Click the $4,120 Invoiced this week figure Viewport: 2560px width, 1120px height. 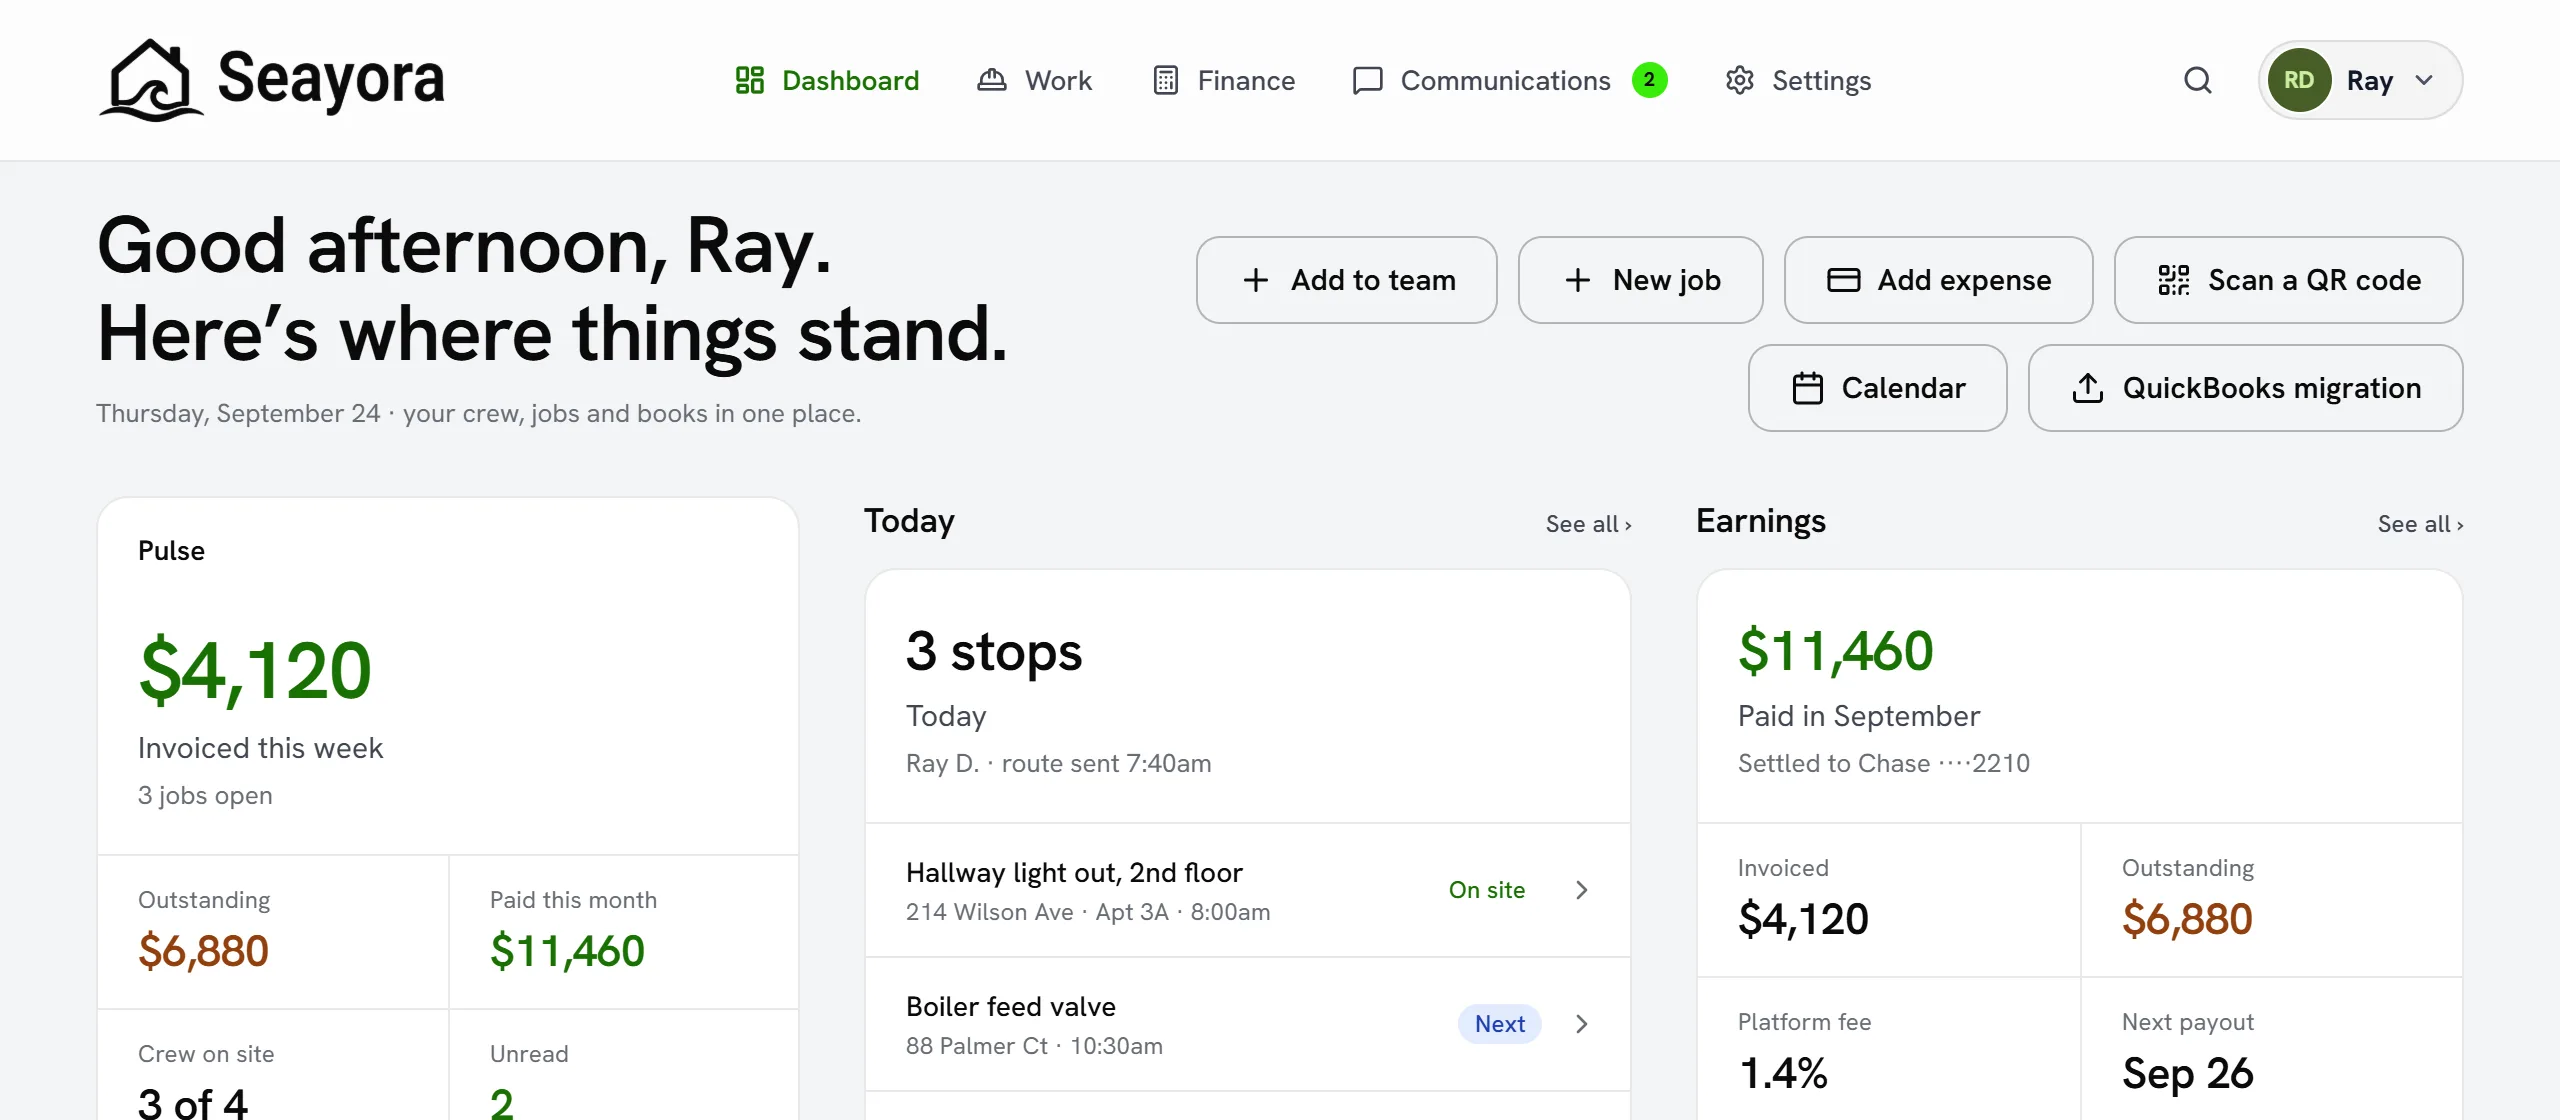click(255, 670)
